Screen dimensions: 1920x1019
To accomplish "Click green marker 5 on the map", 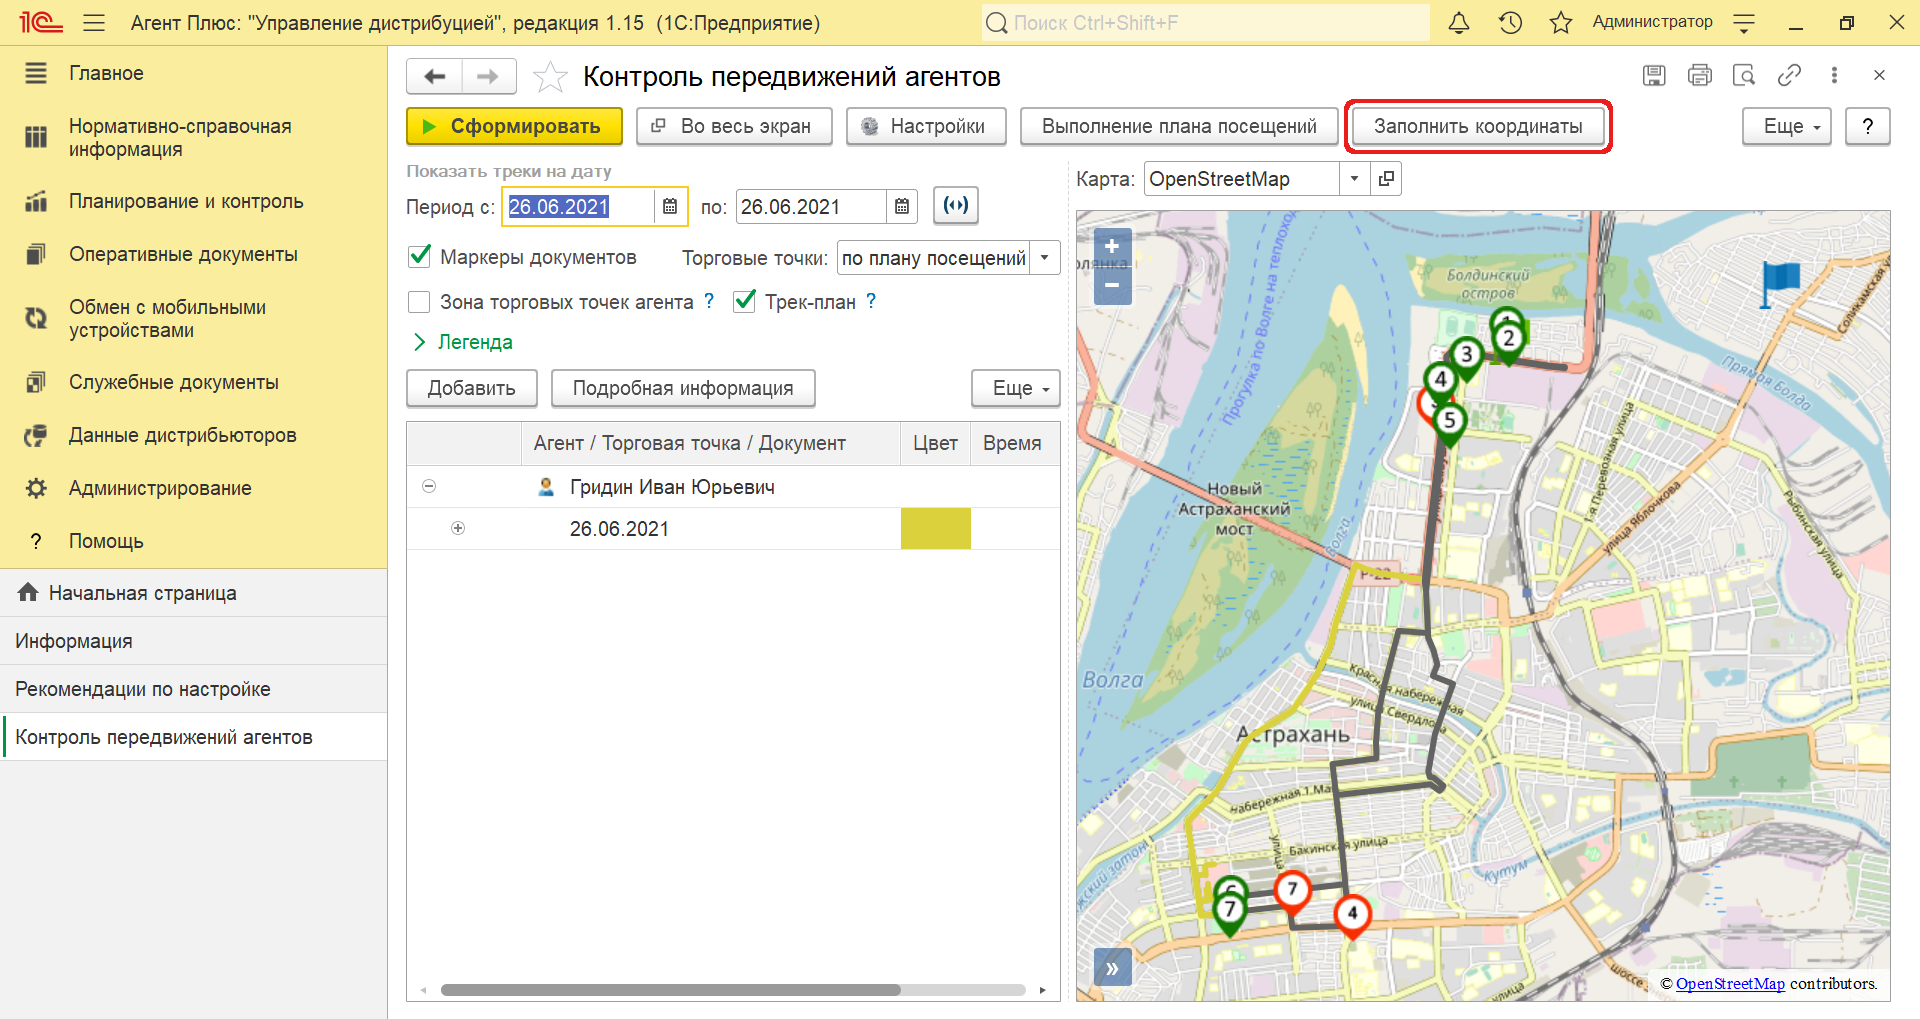I will point(1449,424).
